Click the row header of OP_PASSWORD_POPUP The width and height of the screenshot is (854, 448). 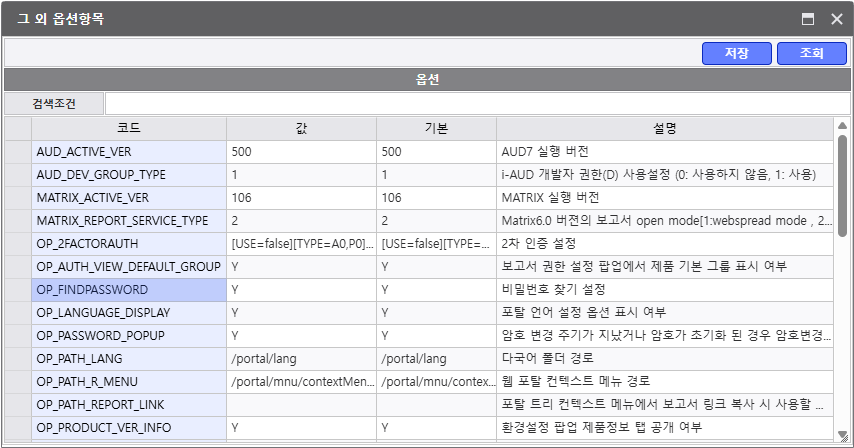pos(17,335)
